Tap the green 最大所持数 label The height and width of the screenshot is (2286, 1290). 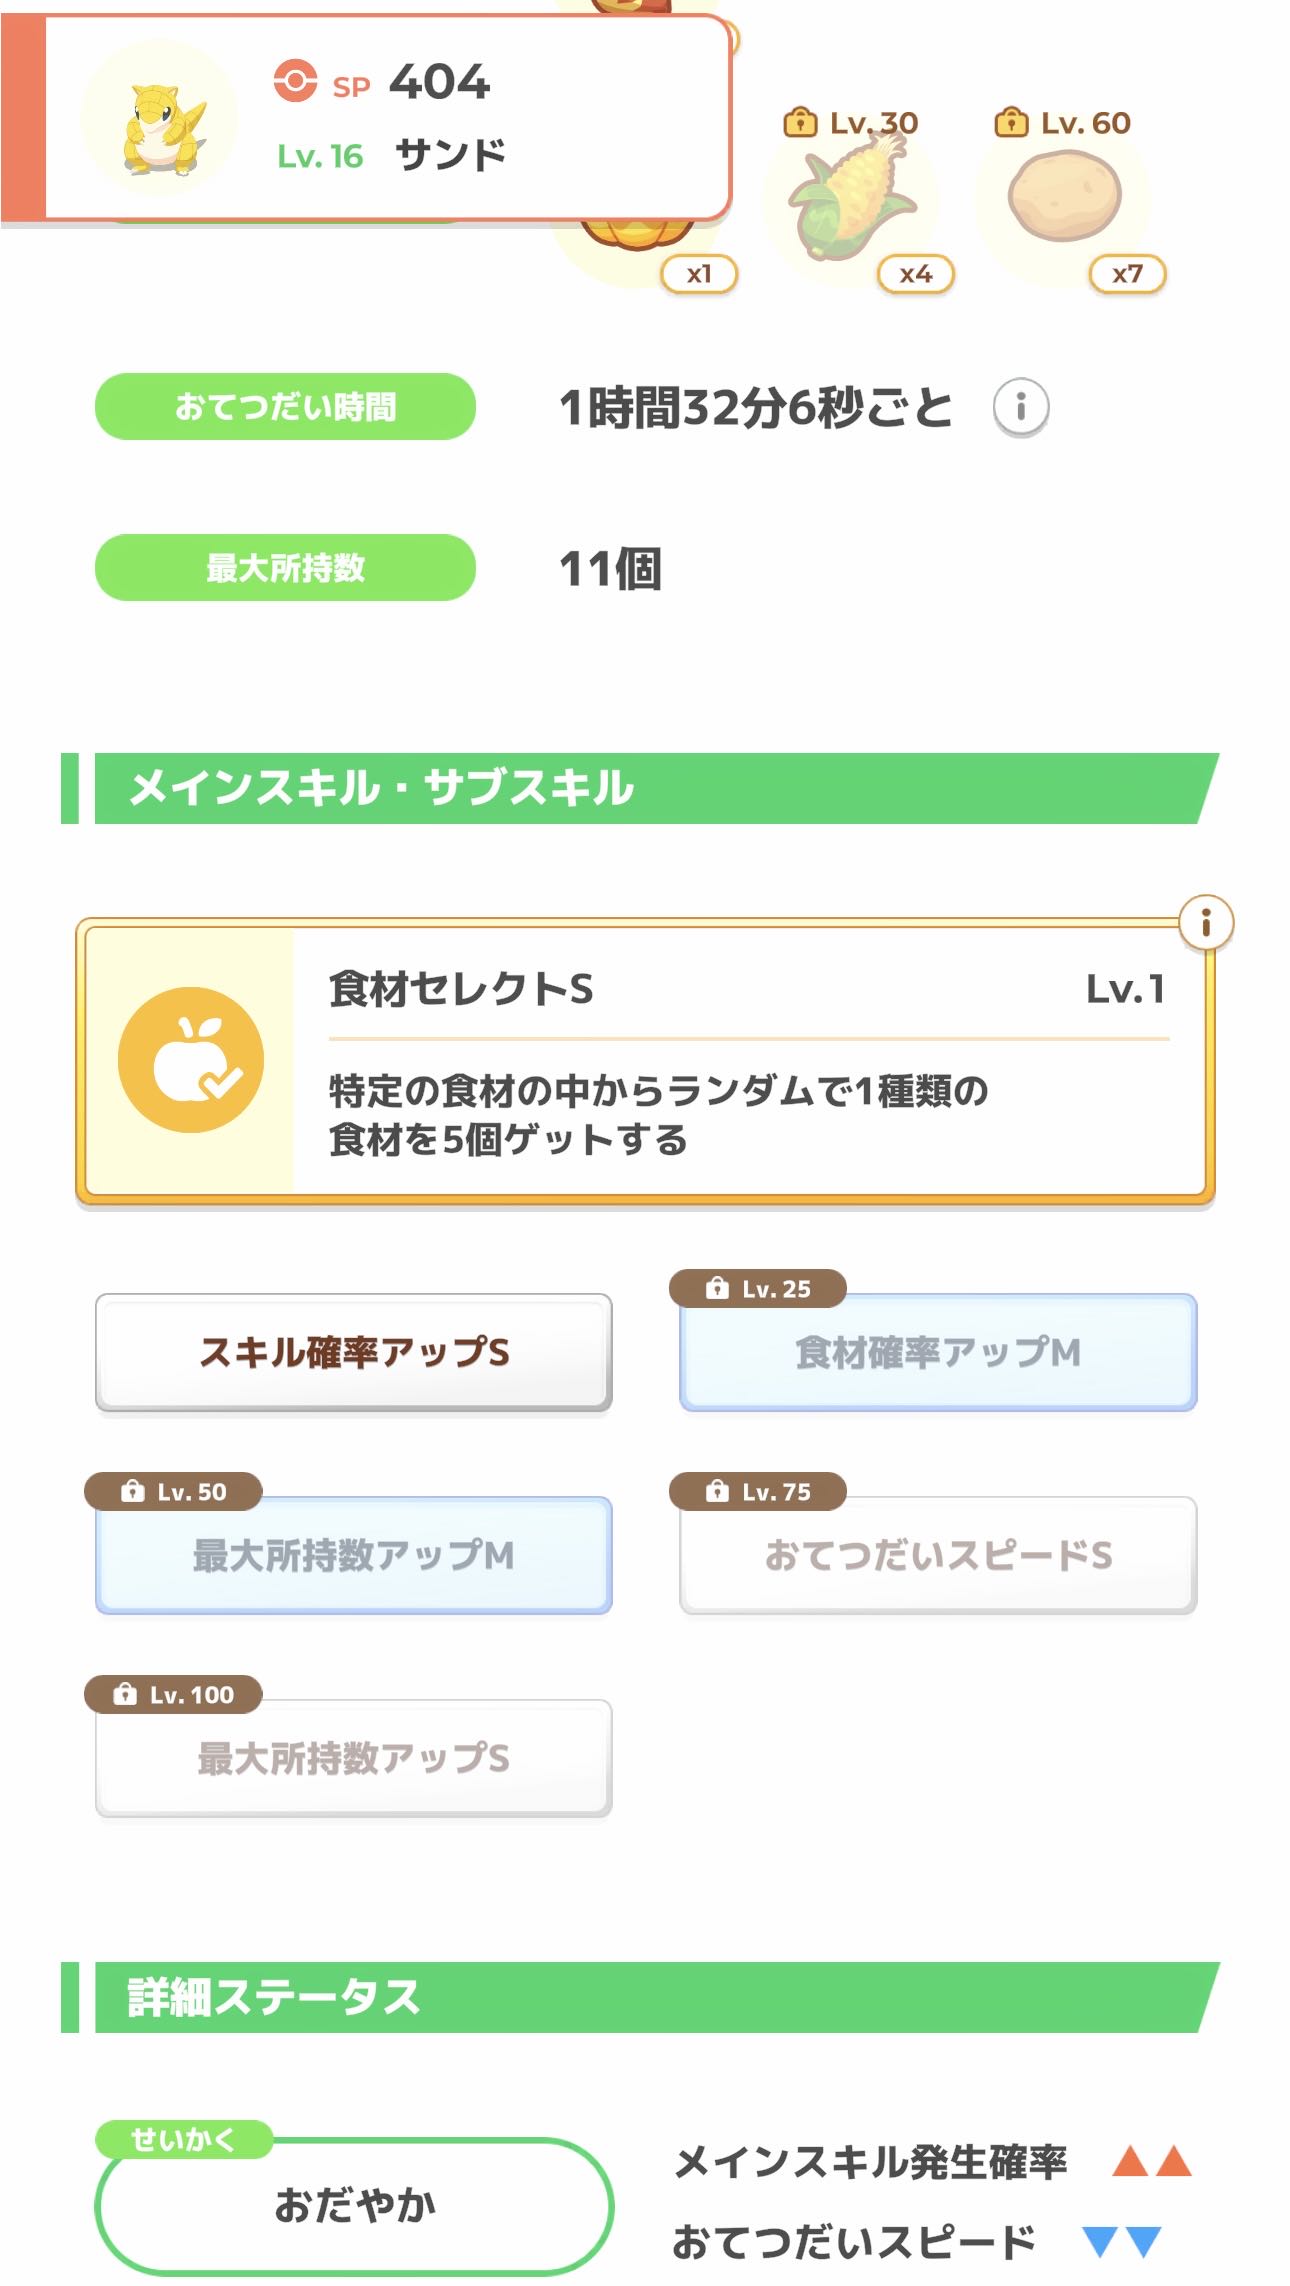point(285,568)
